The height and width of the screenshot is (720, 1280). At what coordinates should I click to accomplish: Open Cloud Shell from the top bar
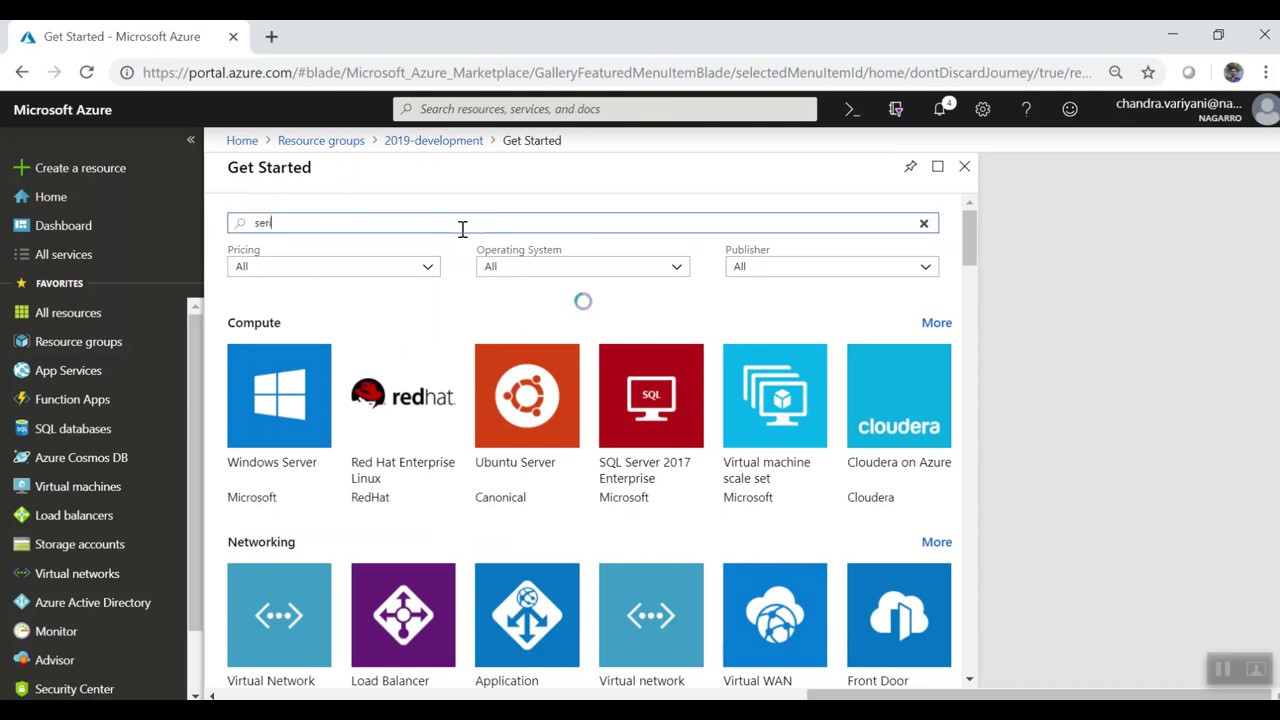[x=852, y=109]
